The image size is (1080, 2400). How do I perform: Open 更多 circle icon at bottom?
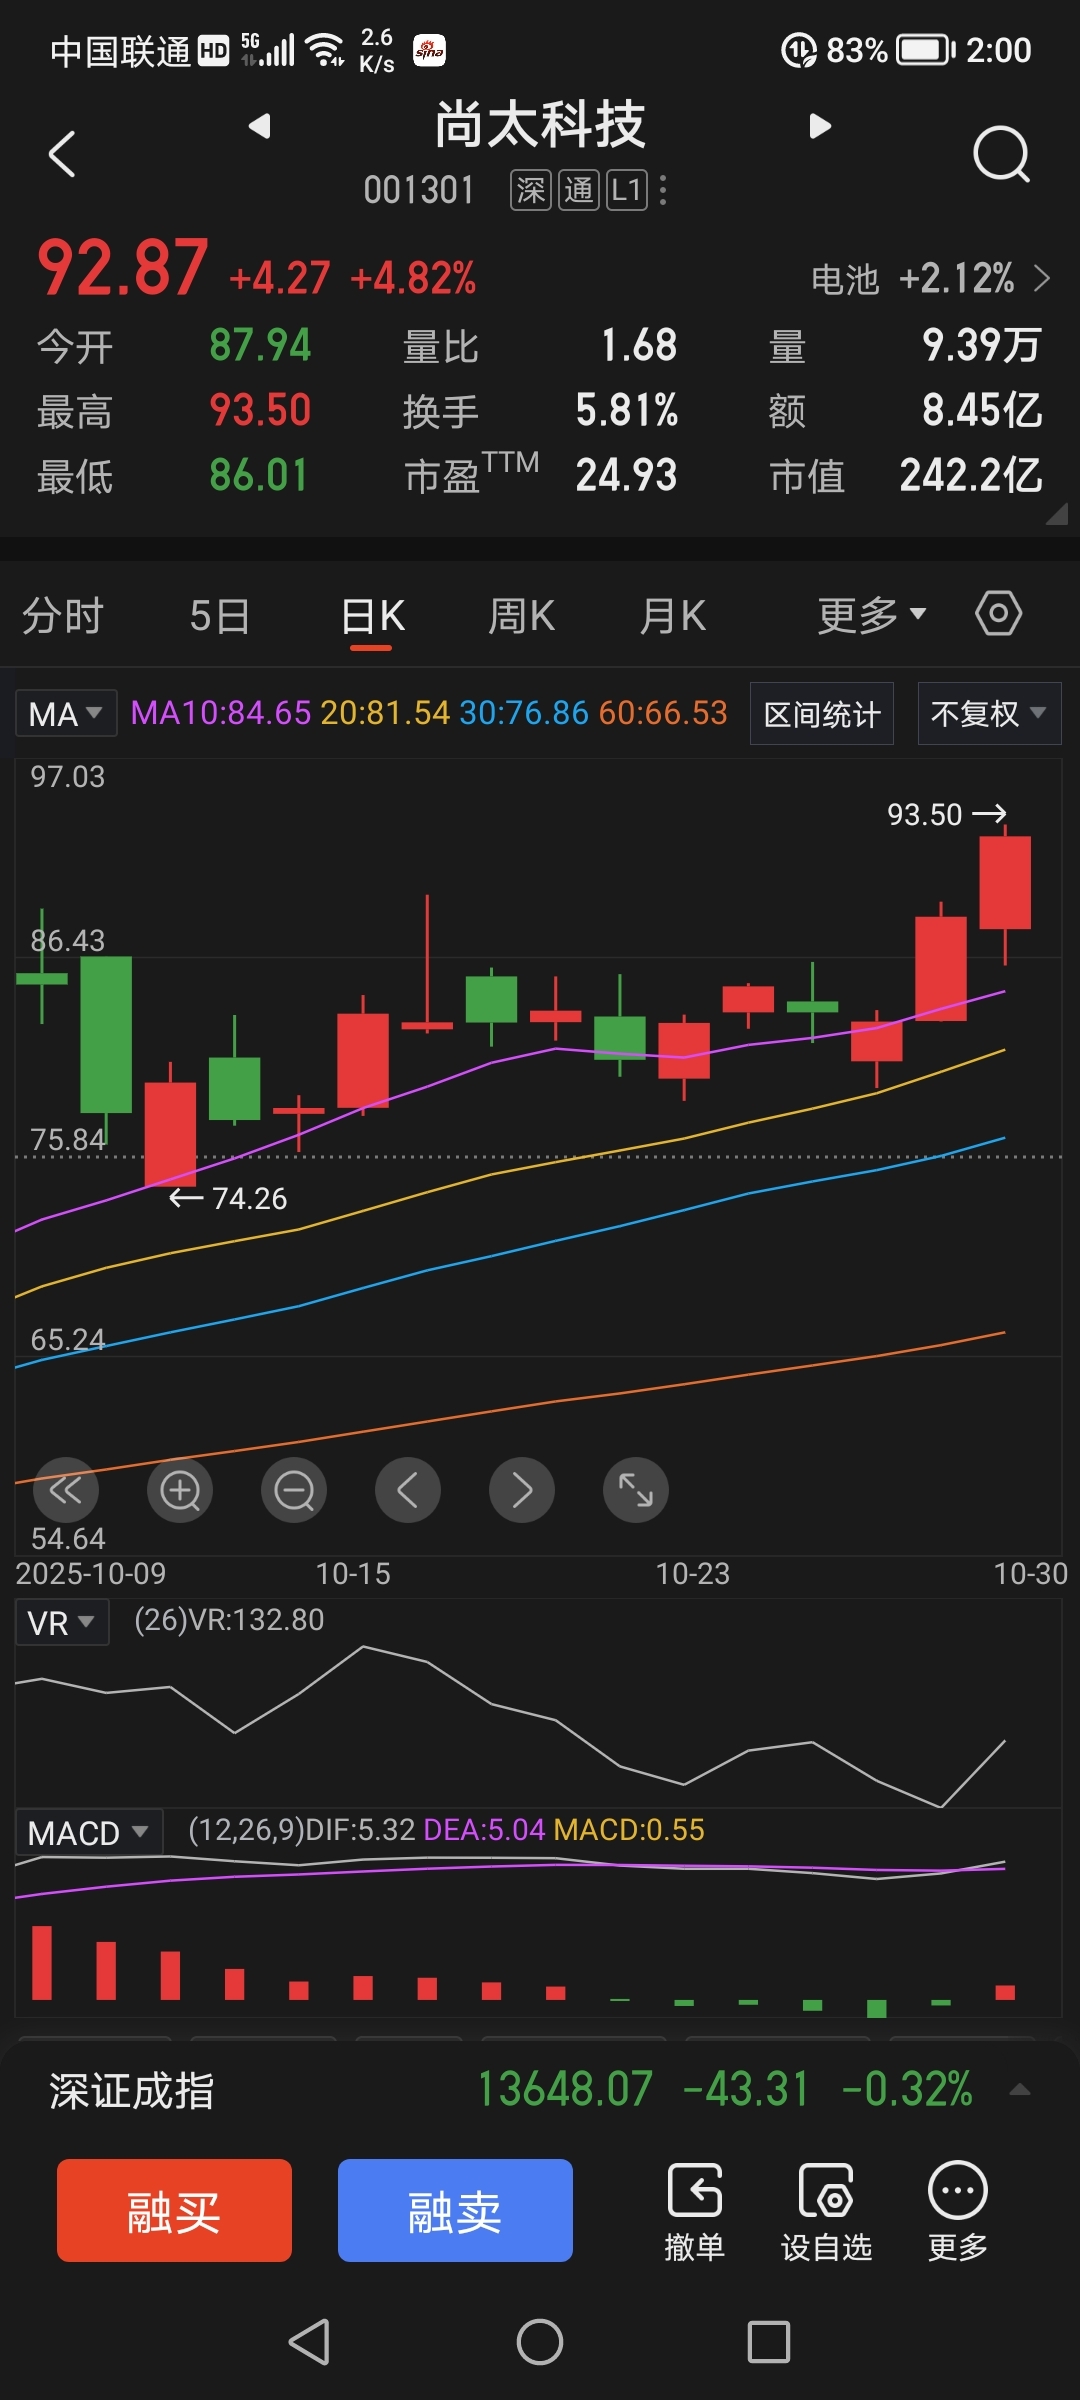(958, 2212)
